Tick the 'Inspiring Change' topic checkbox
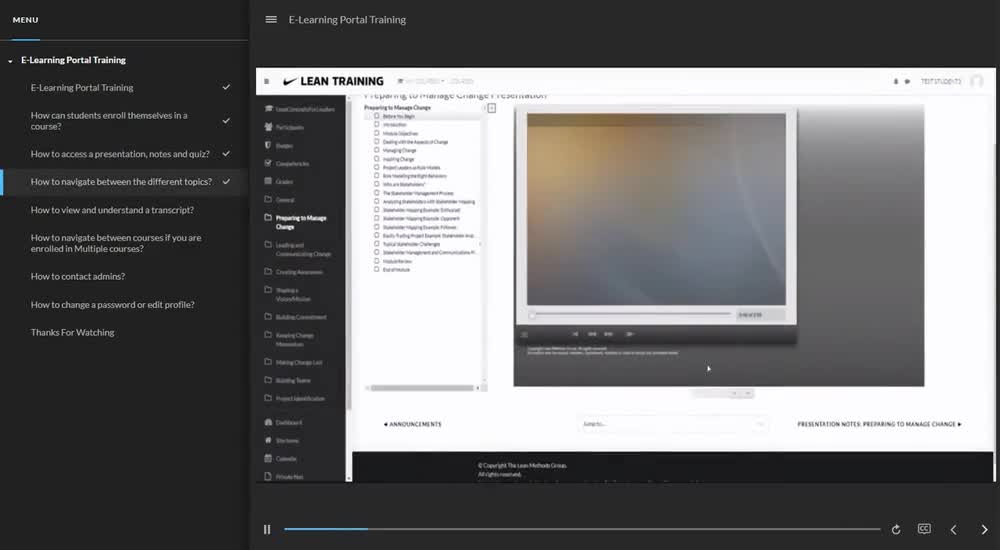1000x550 pixels. 376,159
